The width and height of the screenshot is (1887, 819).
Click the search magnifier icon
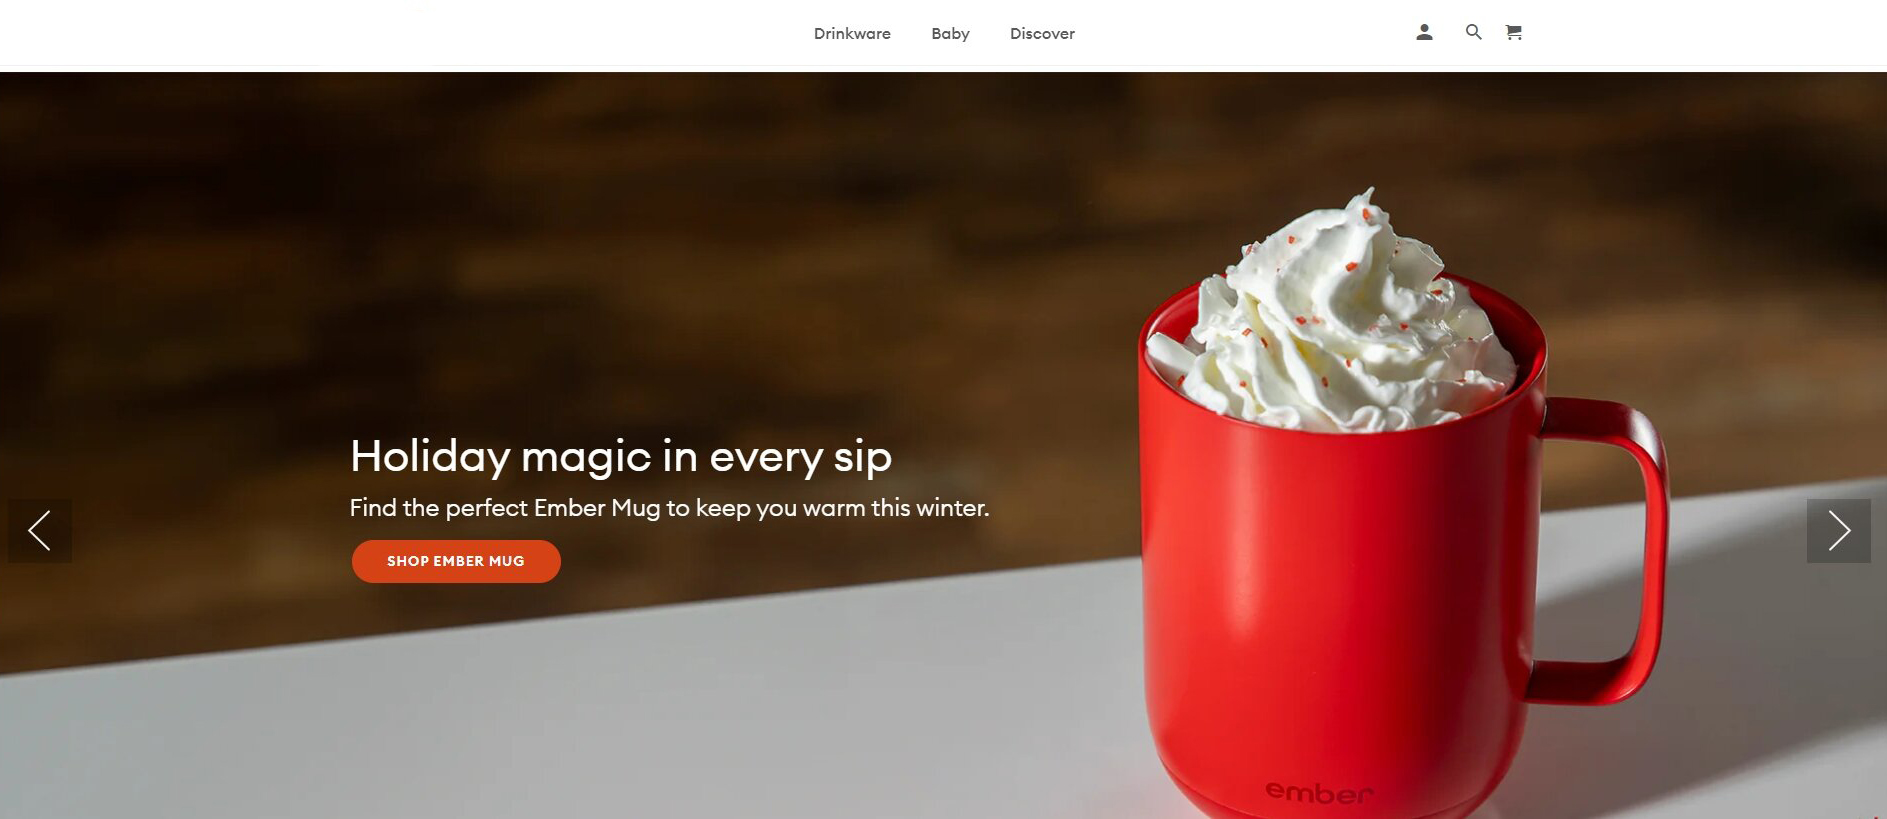[x=1473, y=32]
